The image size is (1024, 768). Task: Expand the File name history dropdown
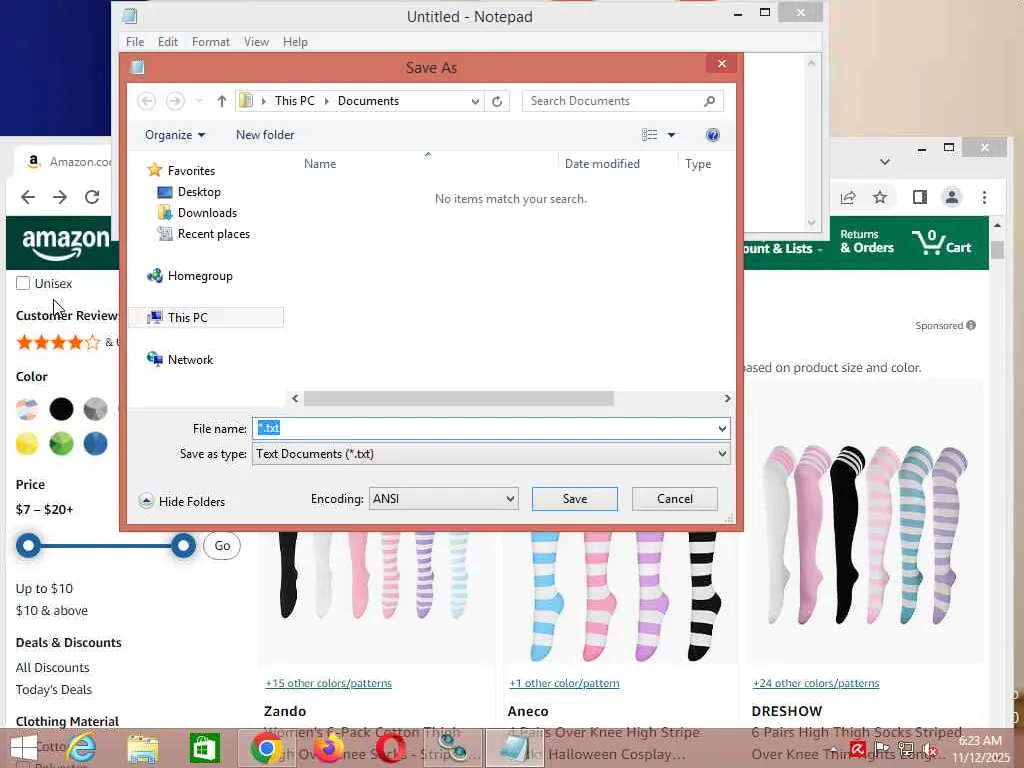coord(722,429)
